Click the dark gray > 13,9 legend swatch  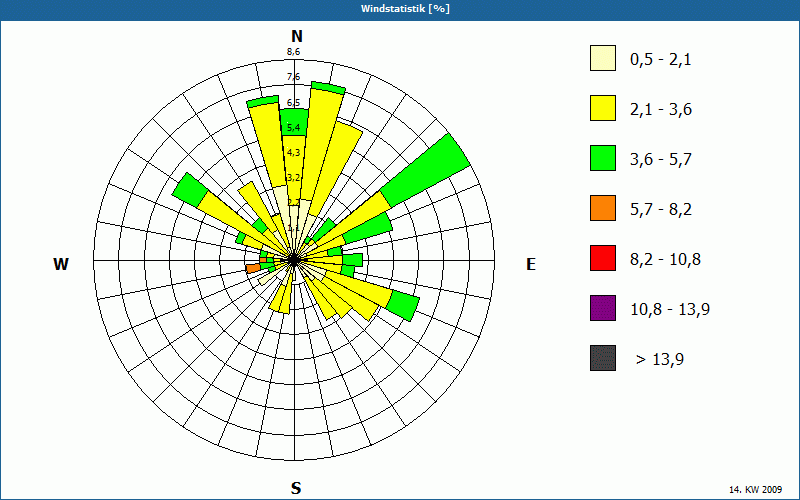(x=603, y=358)
